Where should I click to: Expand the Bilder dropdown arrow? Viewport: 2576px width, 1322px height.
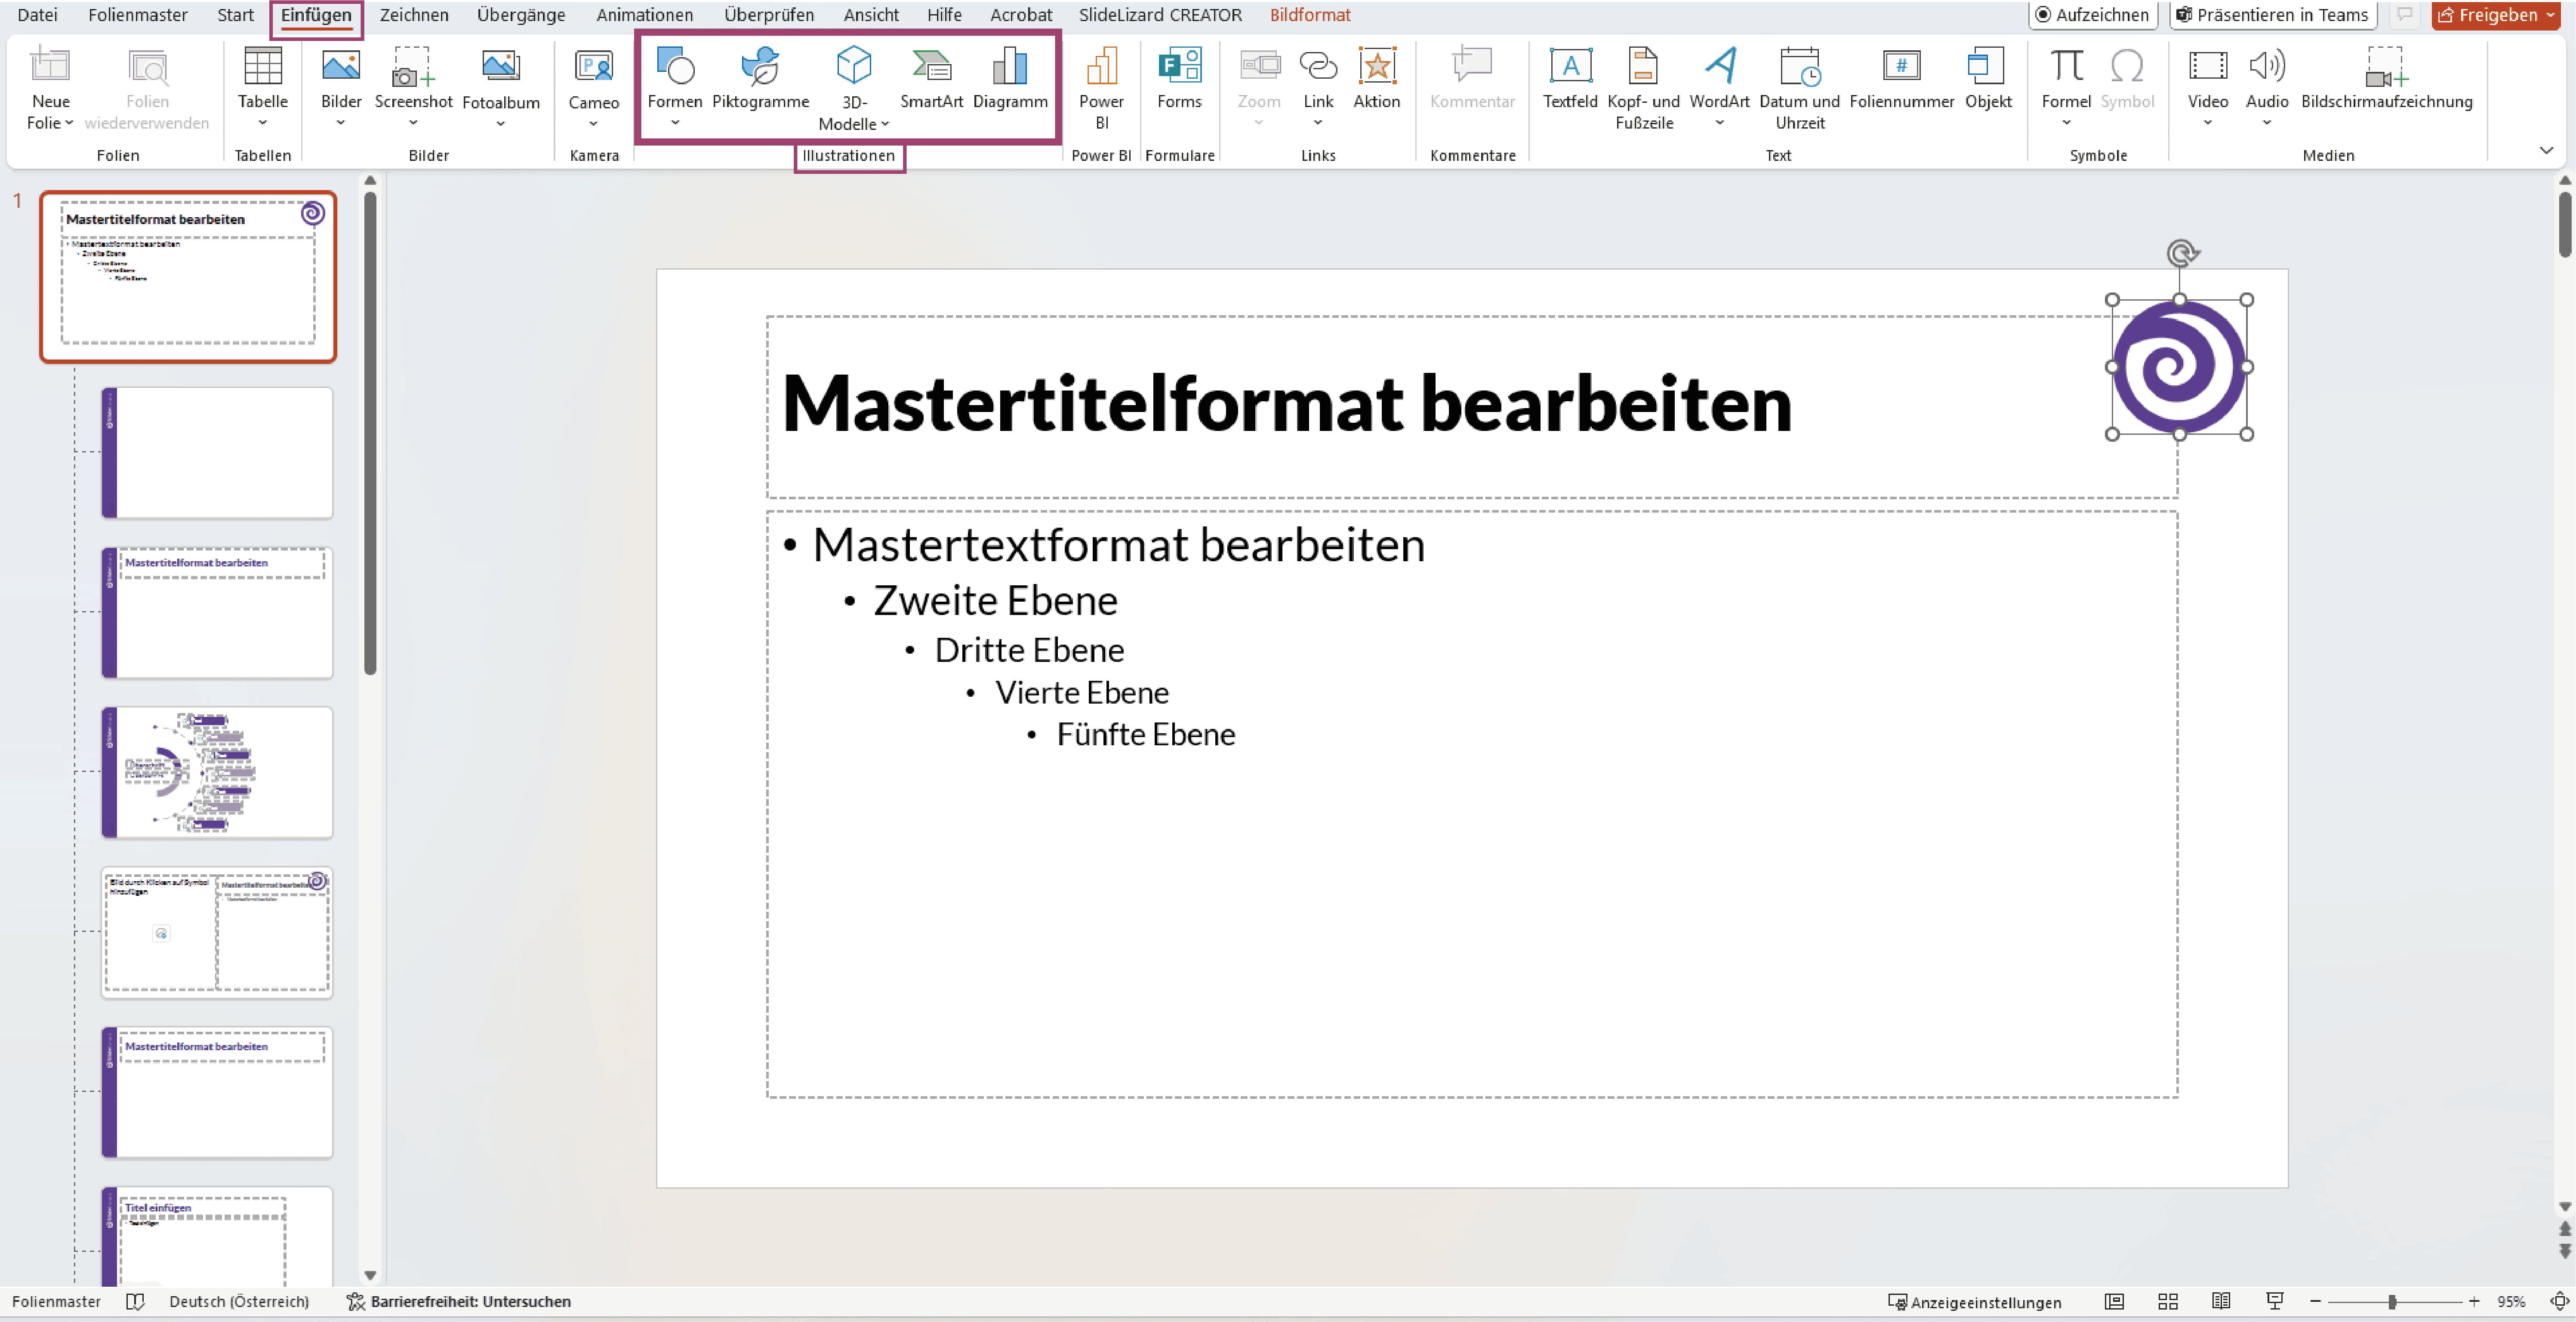341,123
